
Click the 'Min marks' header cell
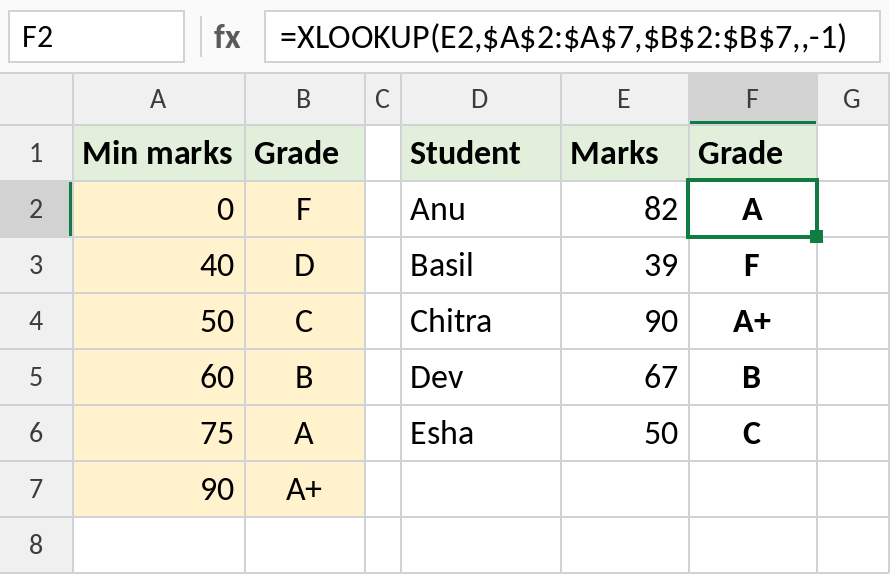click(x=159, y=153)
